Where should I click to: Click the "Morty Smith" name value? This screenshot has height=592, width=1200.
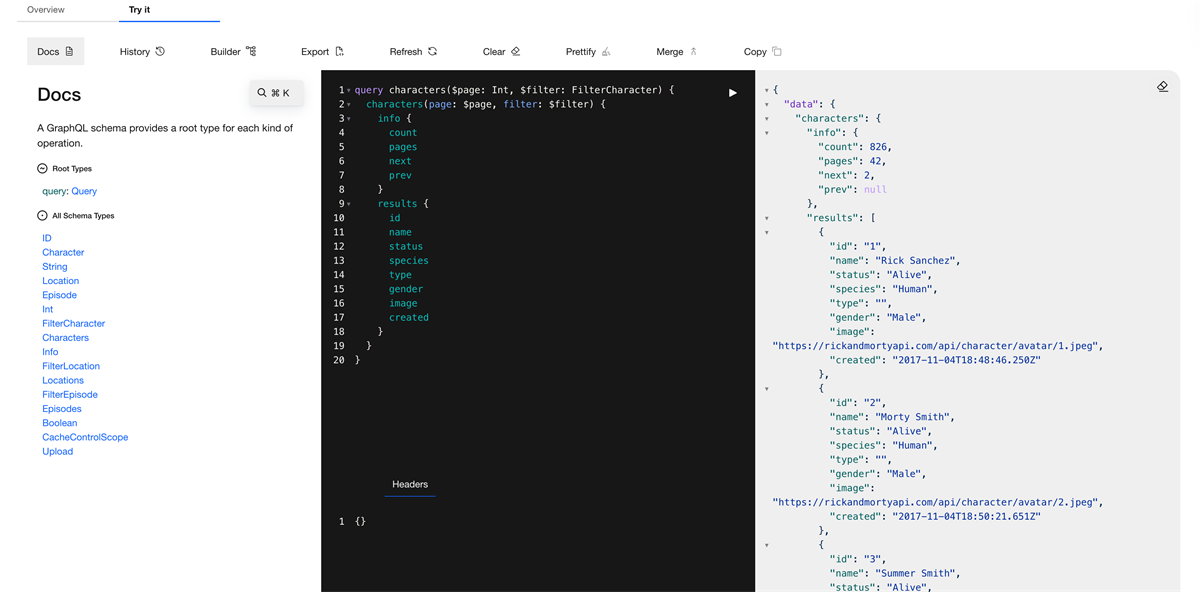click(x=914, y=417)
